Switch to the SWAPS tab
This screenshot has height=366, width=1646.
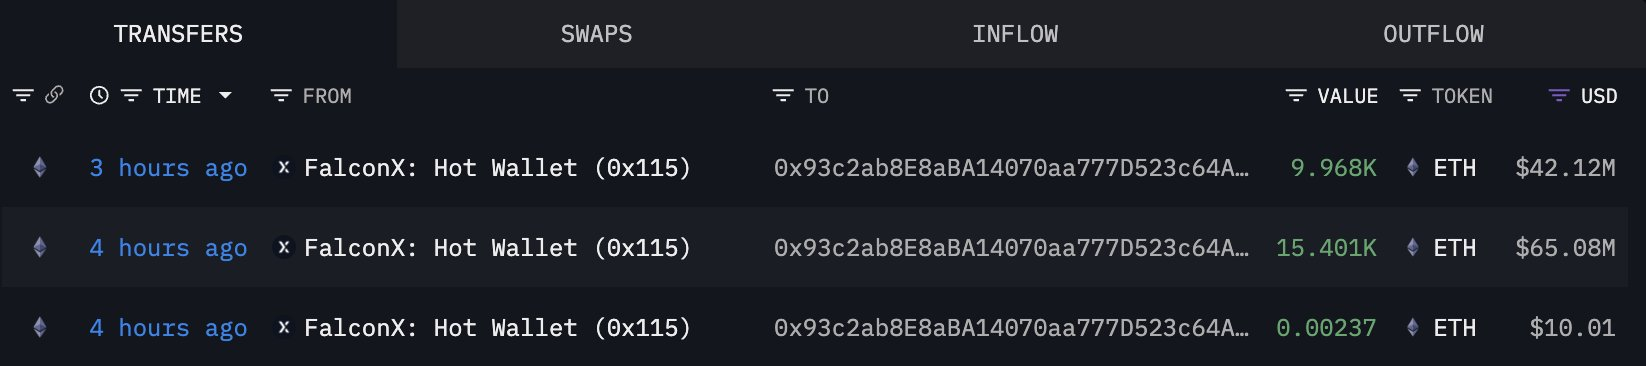596,34
